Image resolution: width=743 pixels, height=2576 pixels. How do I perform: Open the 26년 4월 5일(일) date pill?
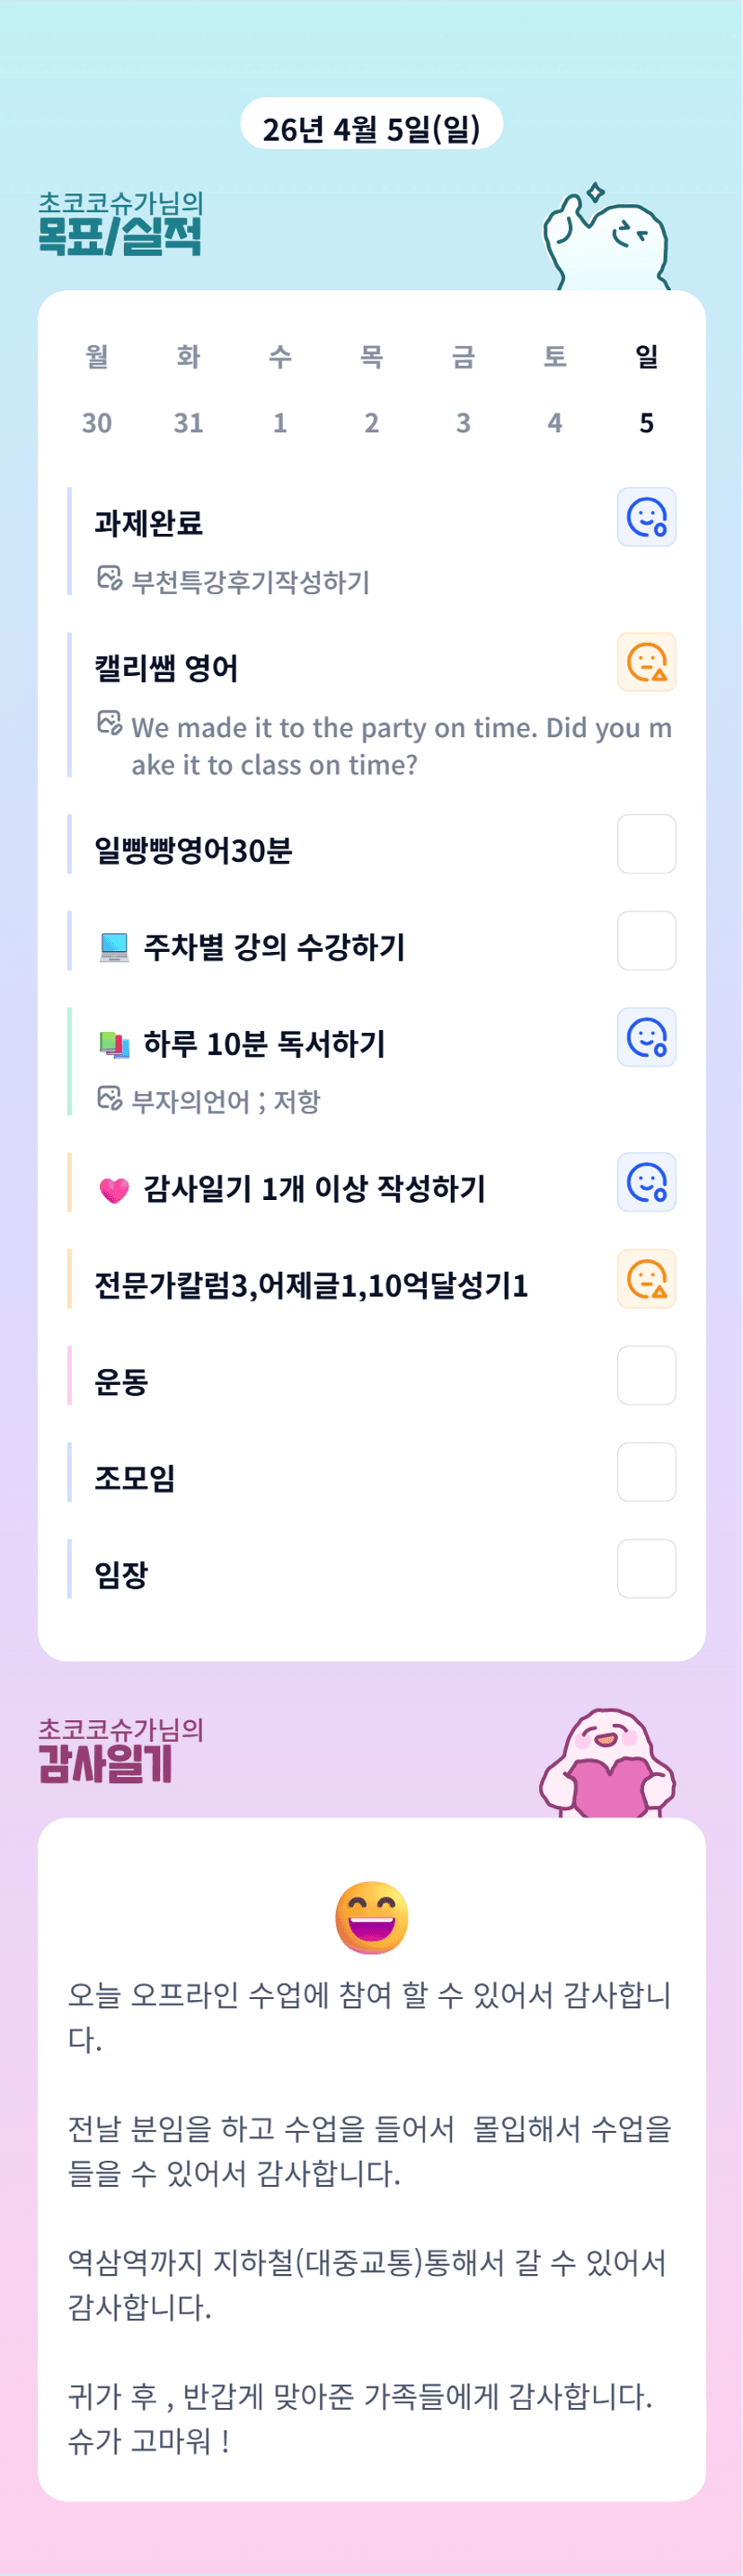pos(372,127)
